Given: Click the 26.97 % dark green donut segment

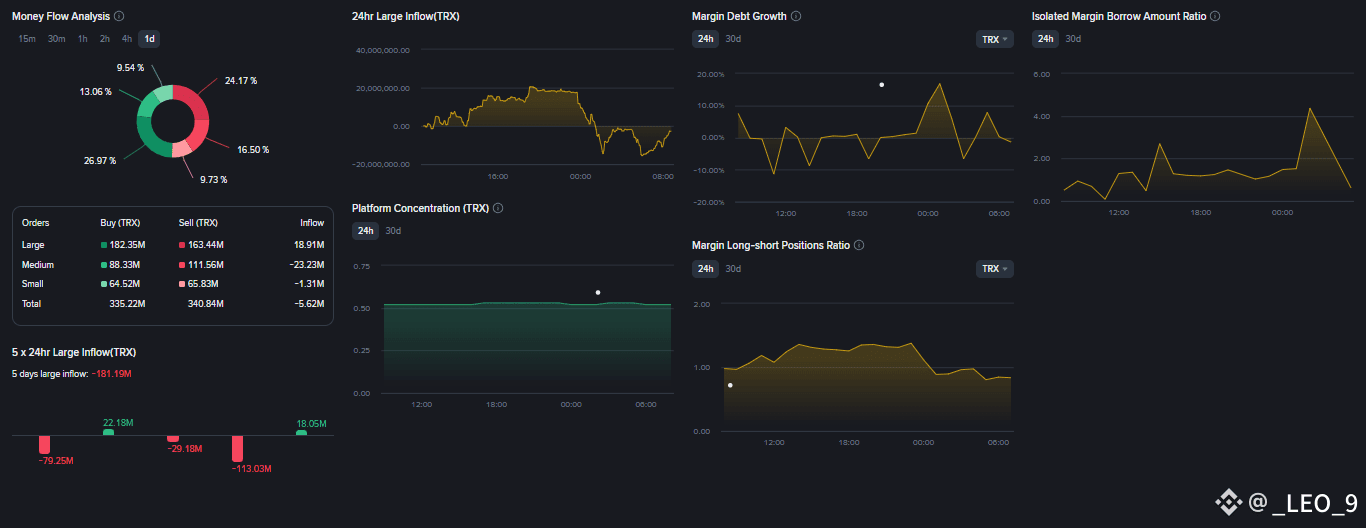Looking at the screenshot, I should click(x=150, y=137).
